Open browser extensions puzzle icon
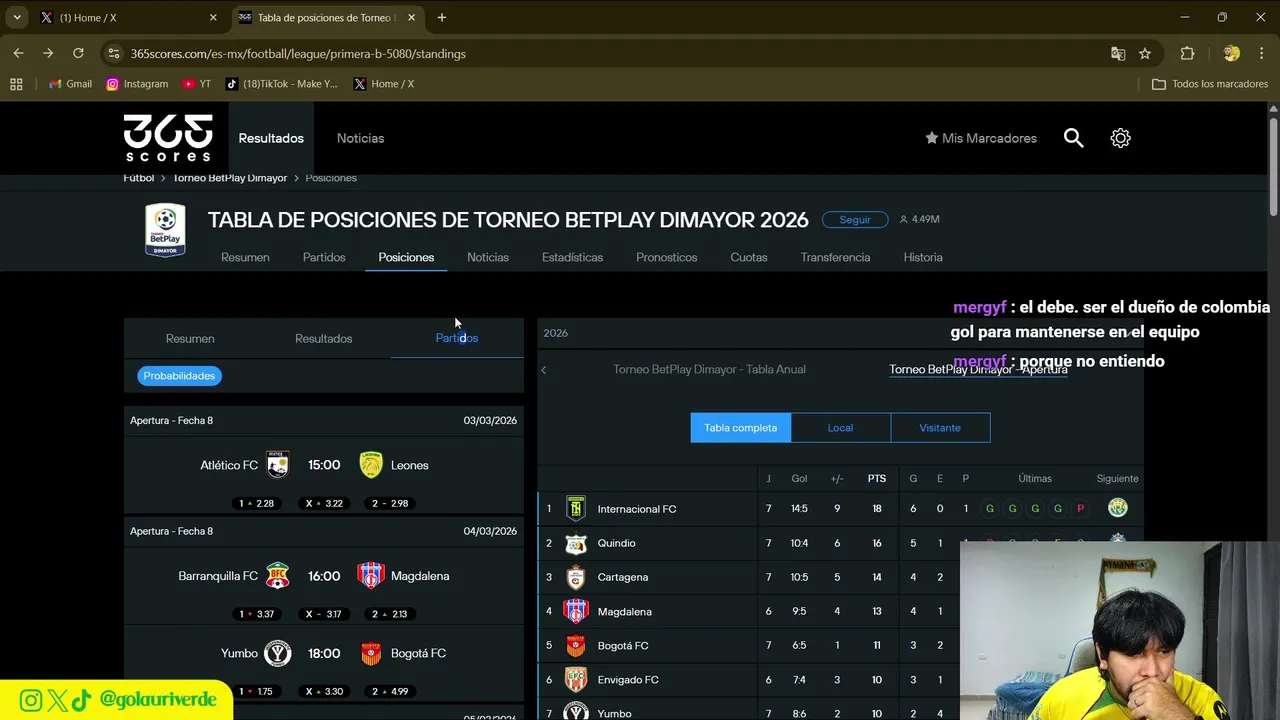This screenshot has width=1280, height=720. pos(1188,54)
